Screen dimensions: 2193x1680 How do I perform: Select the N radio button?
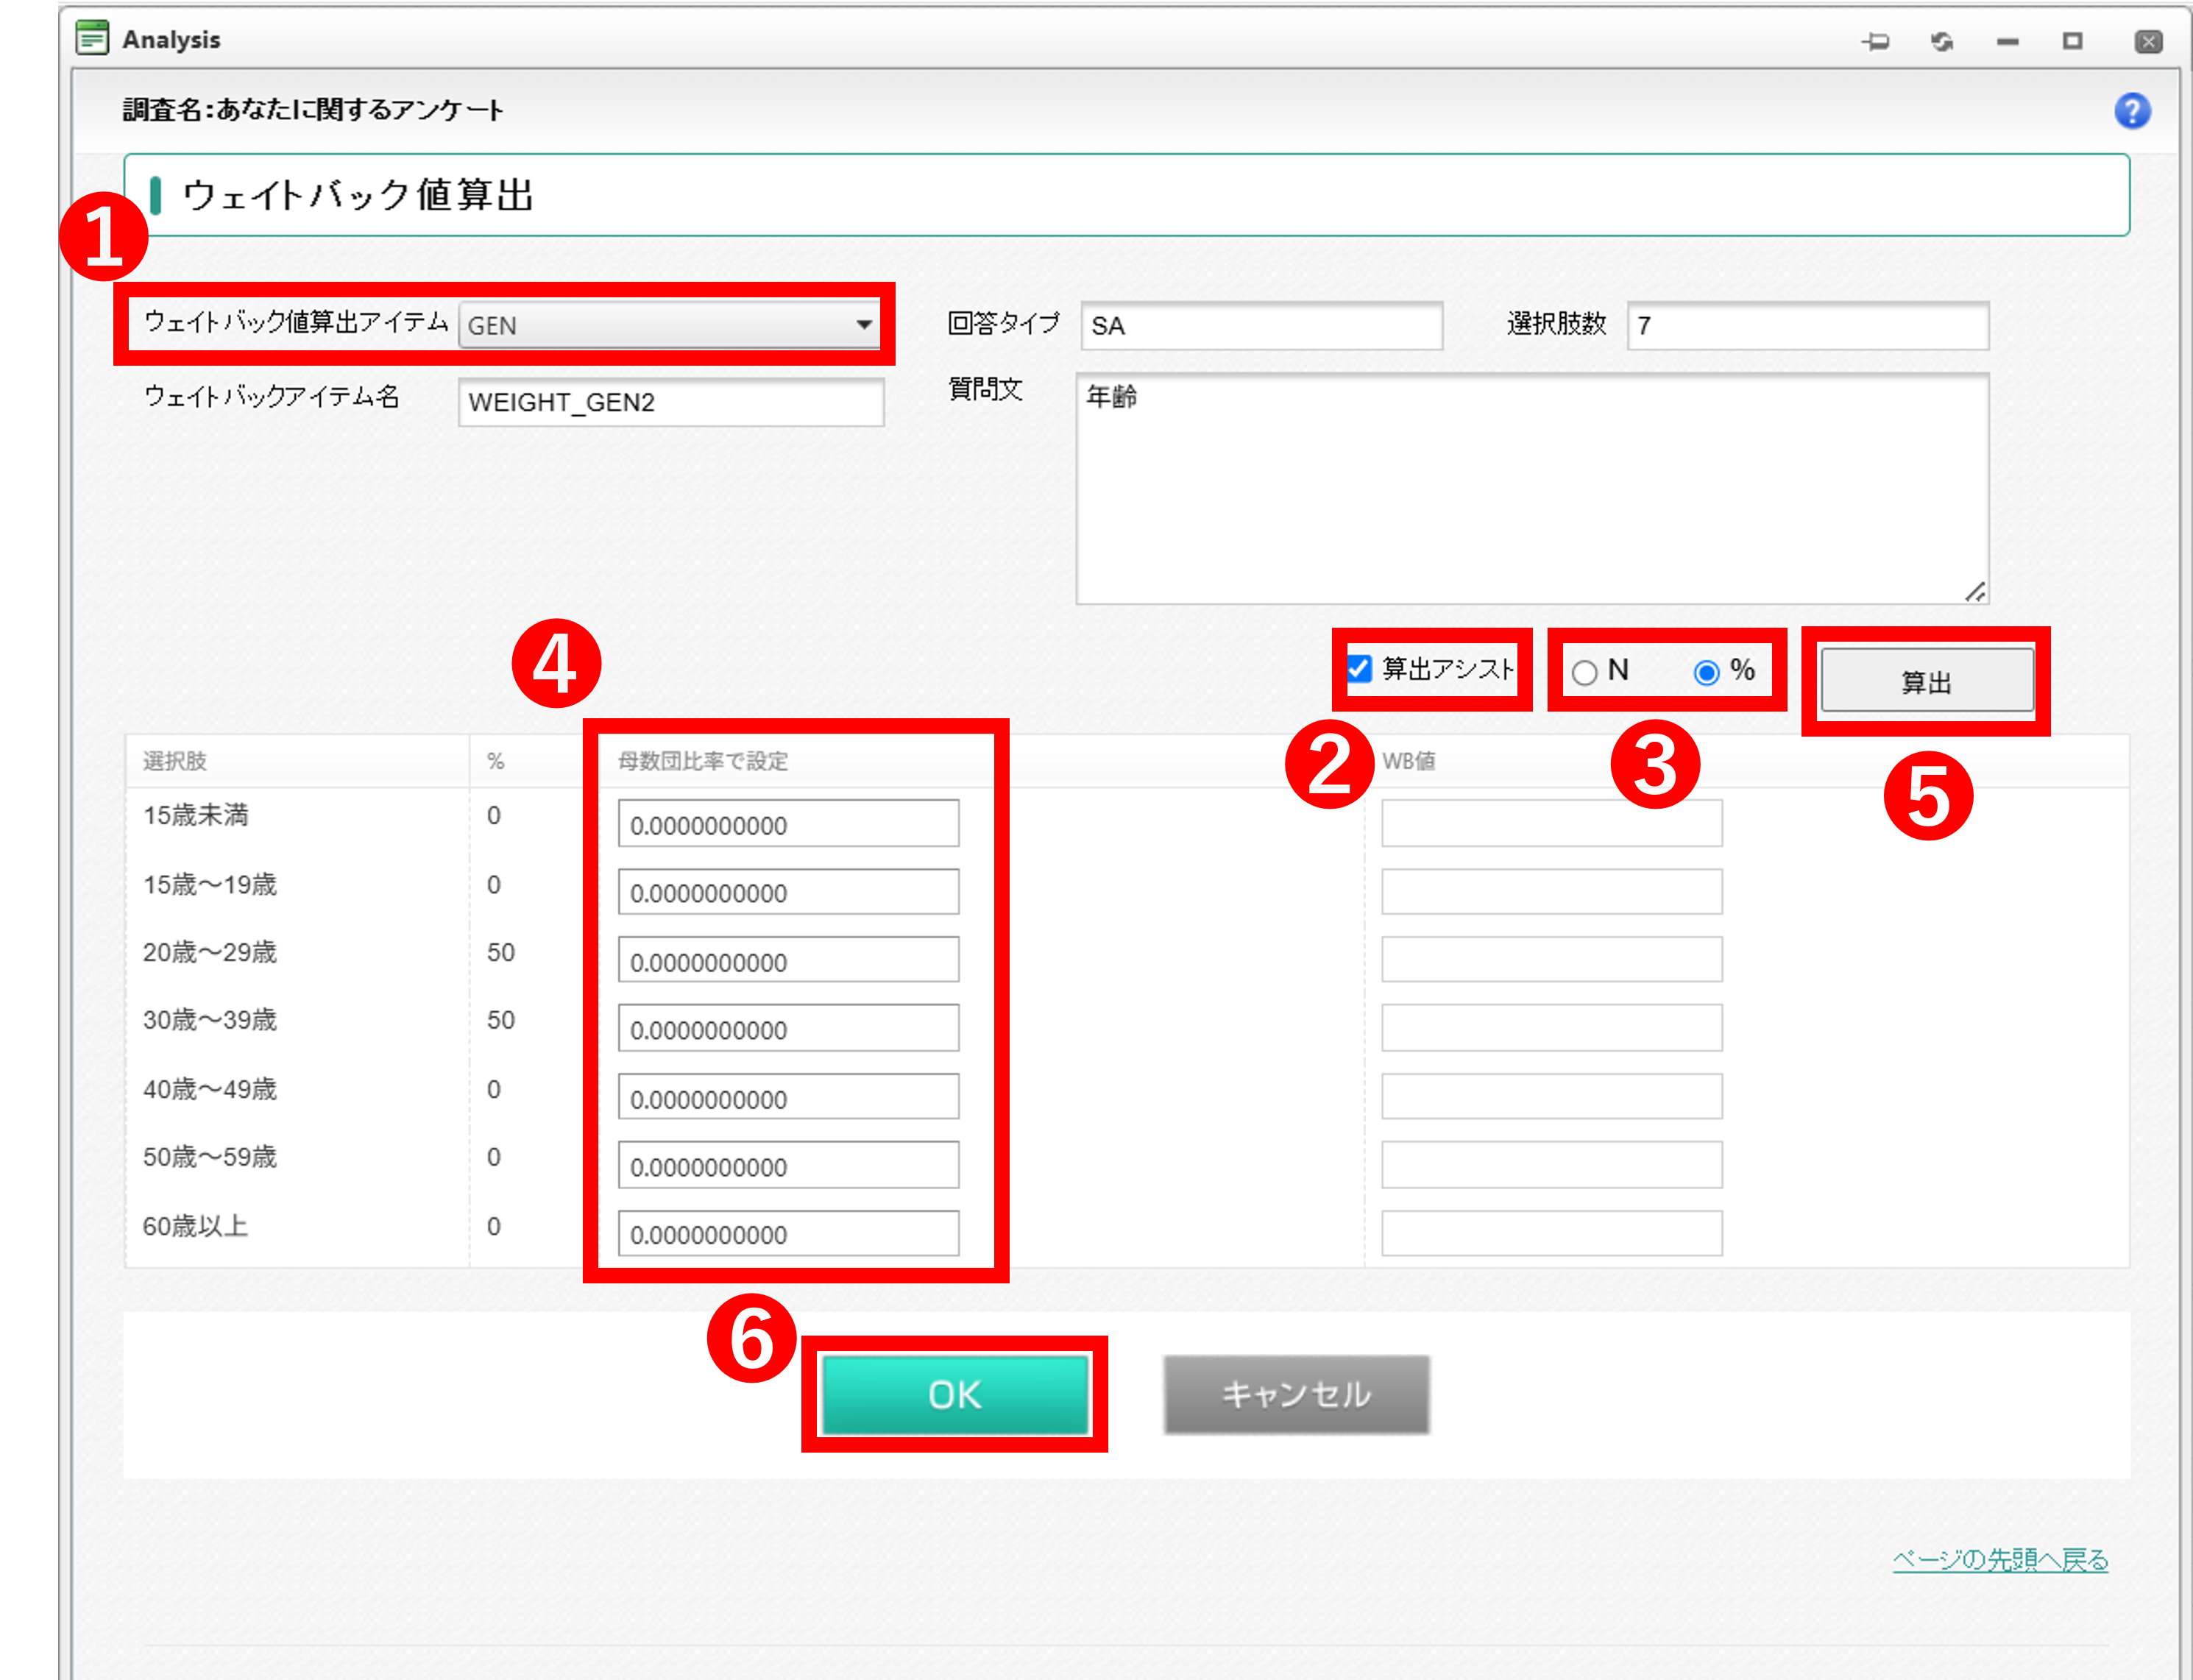tap(1584, 672)
